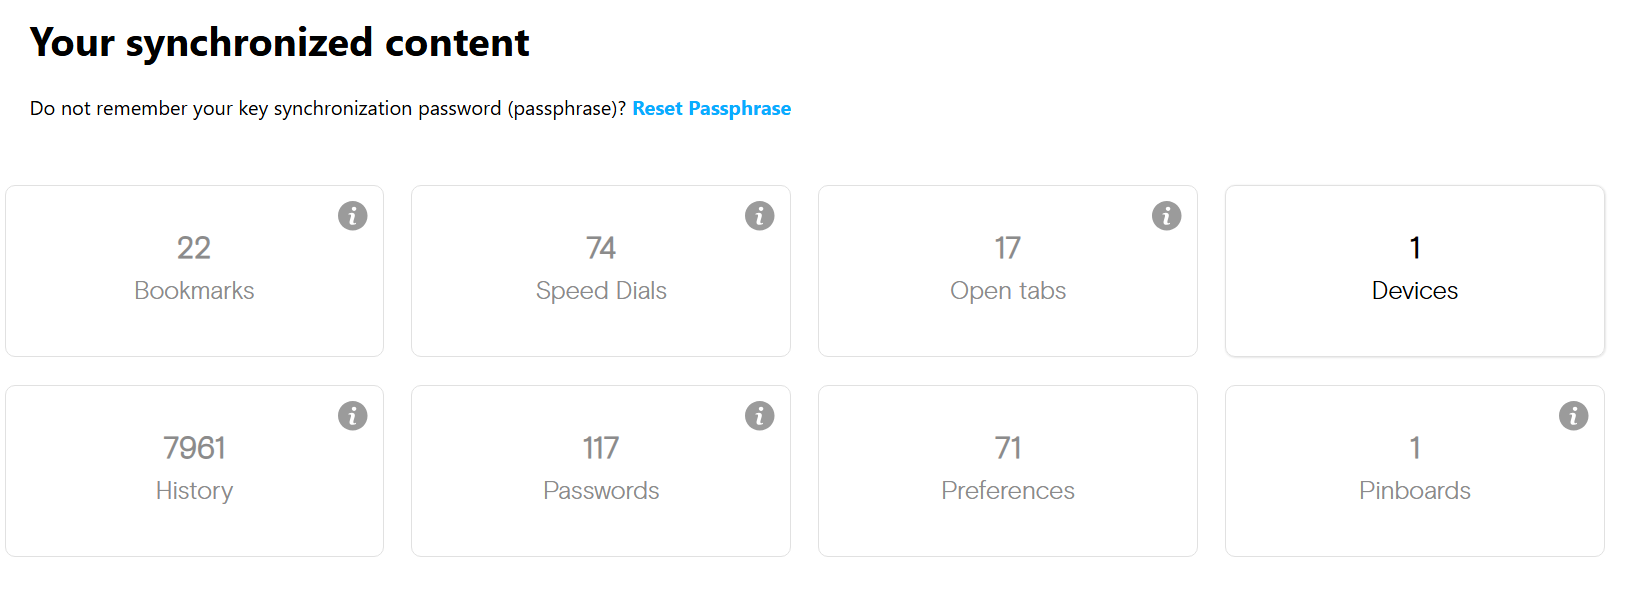Click the number 117 above Passwords

(x=601, y=448)
